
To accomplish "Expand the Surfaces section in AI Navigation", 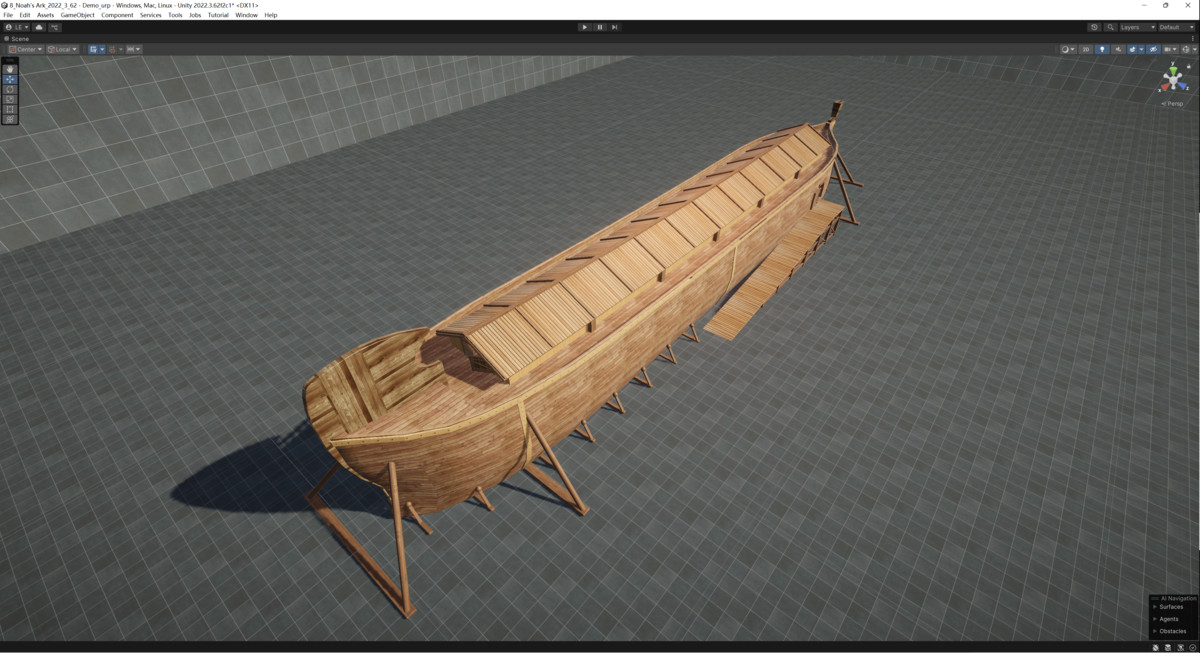I will 1170,607.
